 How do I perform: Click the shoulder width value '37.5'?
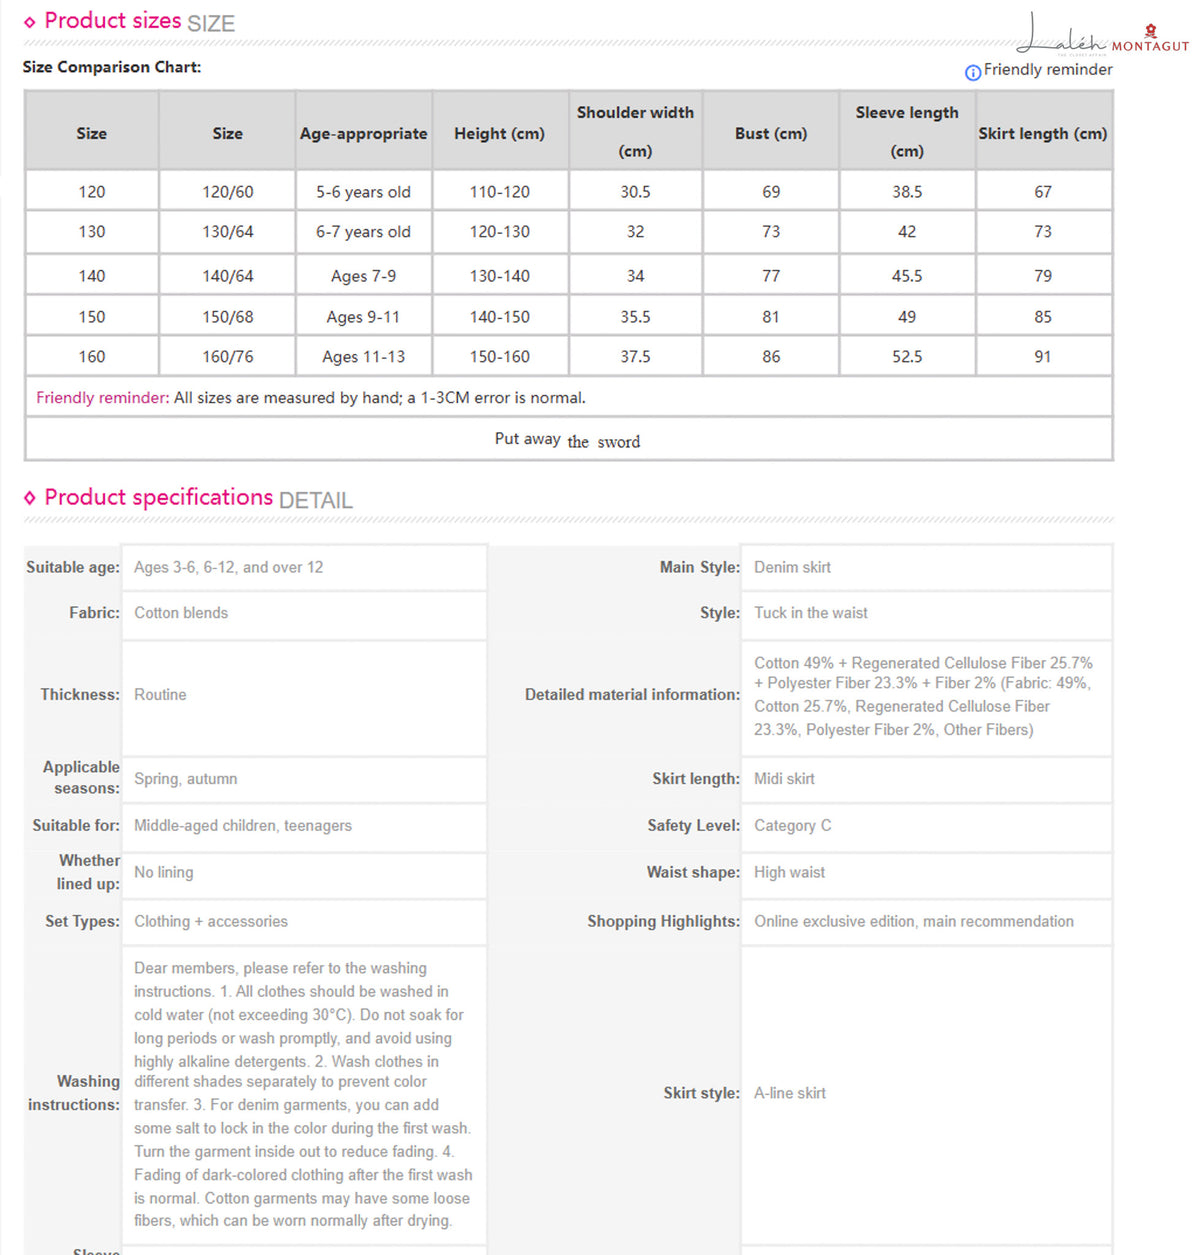click(x=635, y=356)
